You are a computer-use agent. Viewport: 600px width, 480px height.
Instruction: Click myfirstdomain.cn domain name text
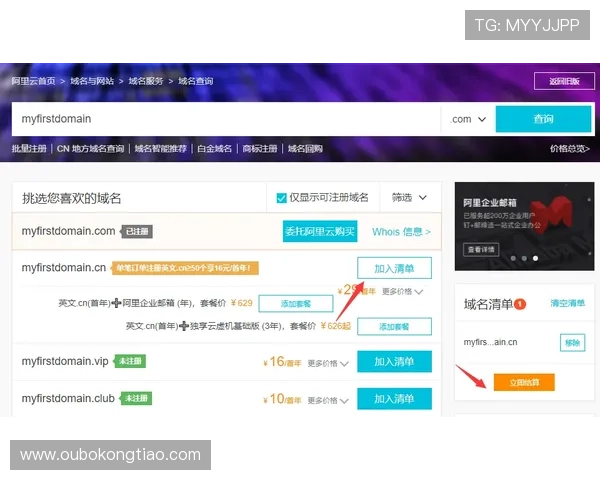click(64, 268)
